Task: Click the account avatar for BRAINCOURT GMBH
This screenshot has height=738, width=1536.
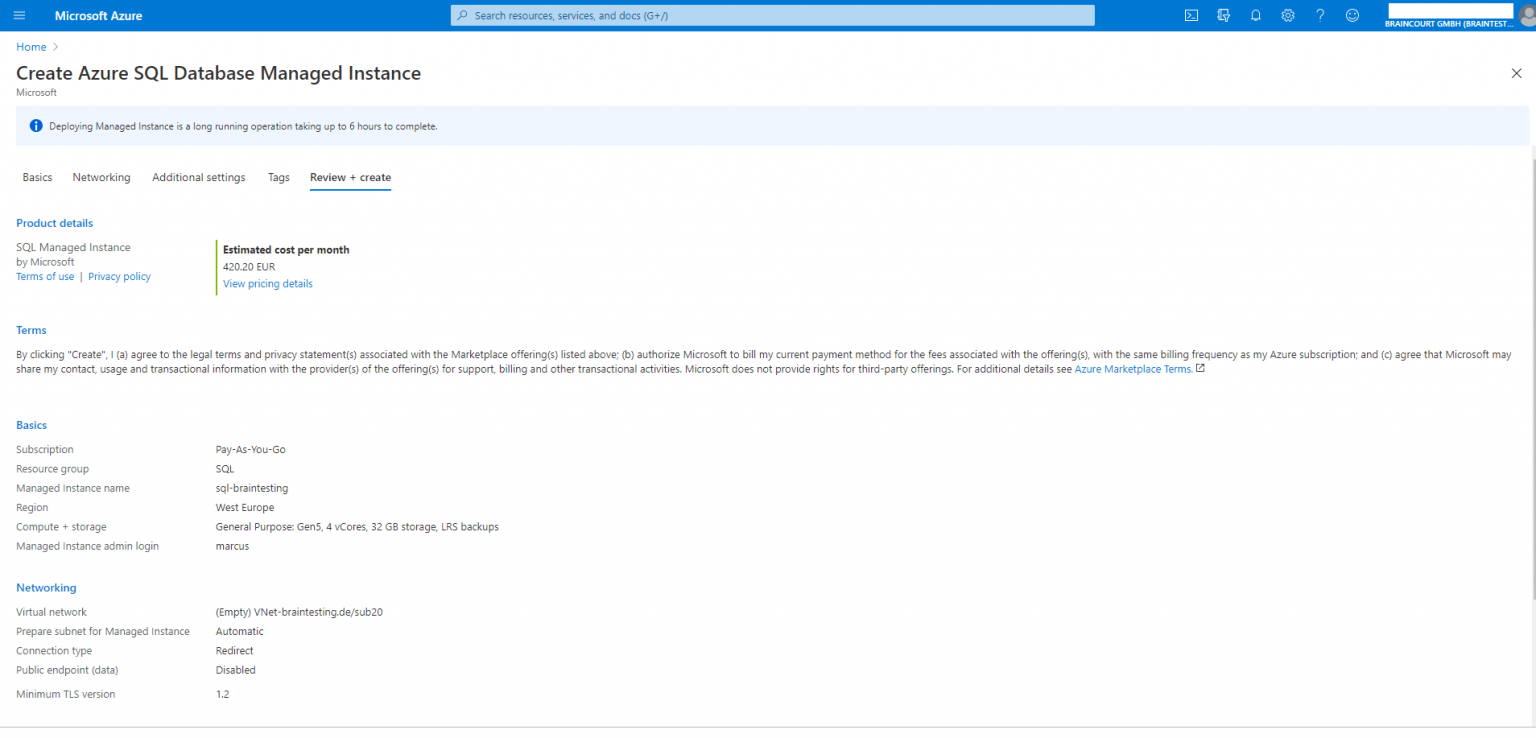Action: click(x=1526, y=15)
